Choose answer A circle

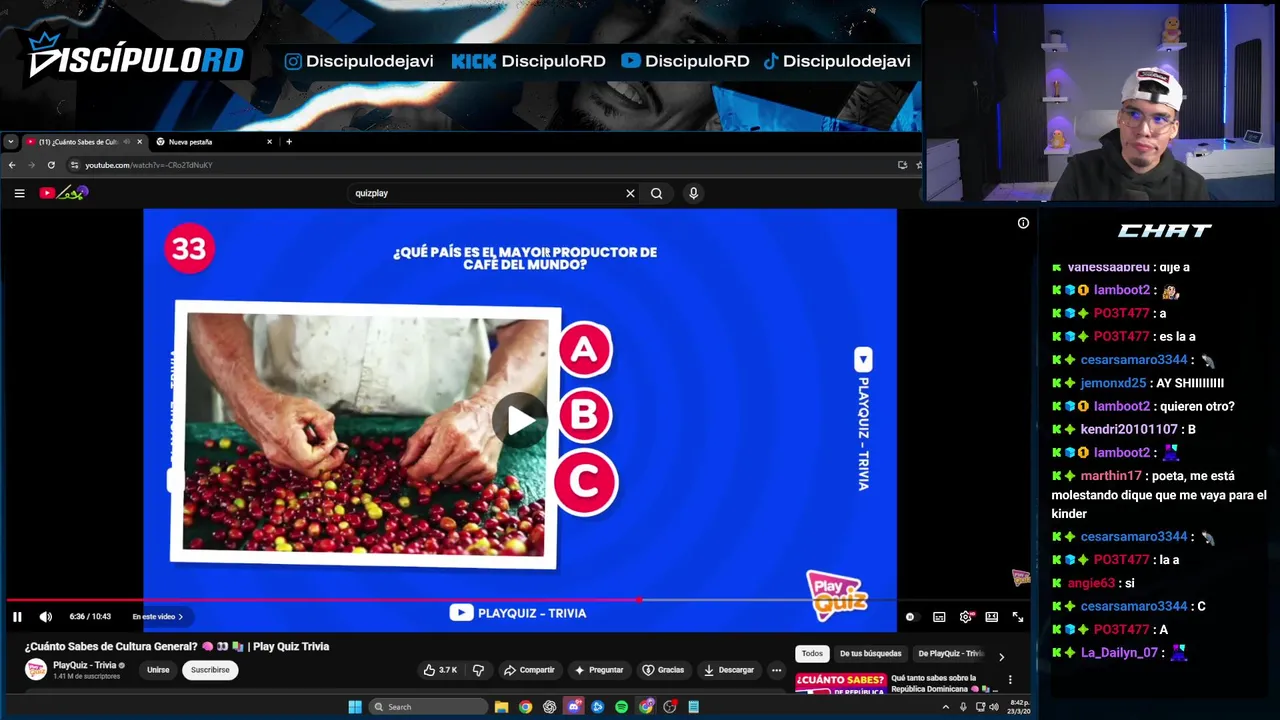[x=584, y=350]
